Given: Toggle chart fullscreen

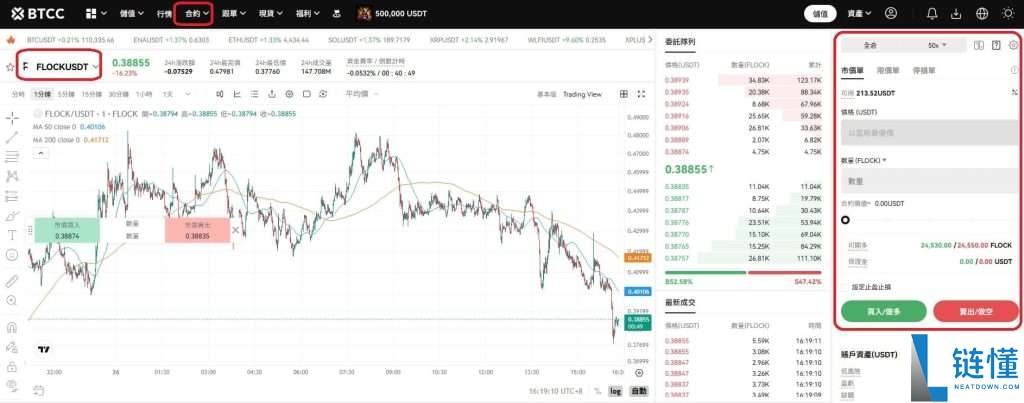Looking at the screenshot, I should [x=641, y=94].
